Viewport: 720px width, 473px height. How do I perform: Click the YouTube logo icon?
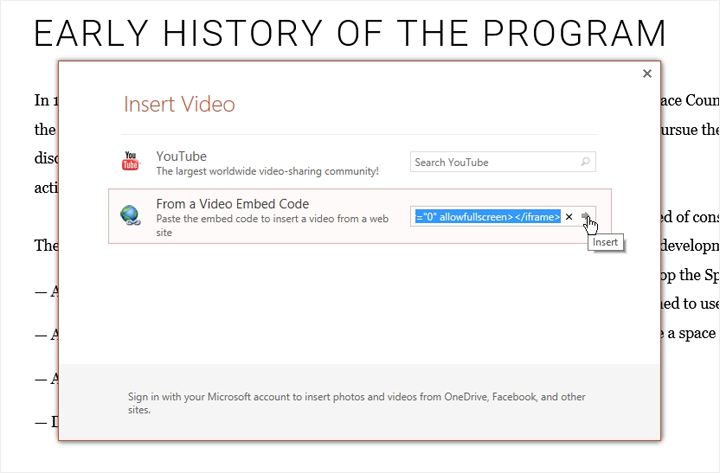pyautogui.click(x=131, y=162)
